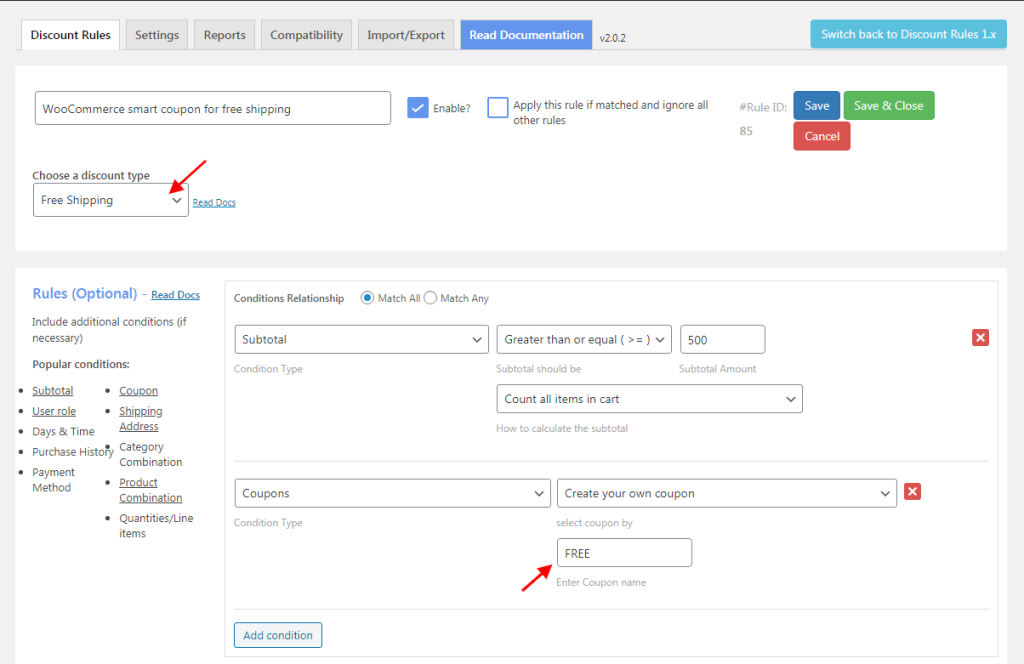Select the Match All radio button
The height and width of the screenshot is (664, 1024).
click(x=367, y=298)
